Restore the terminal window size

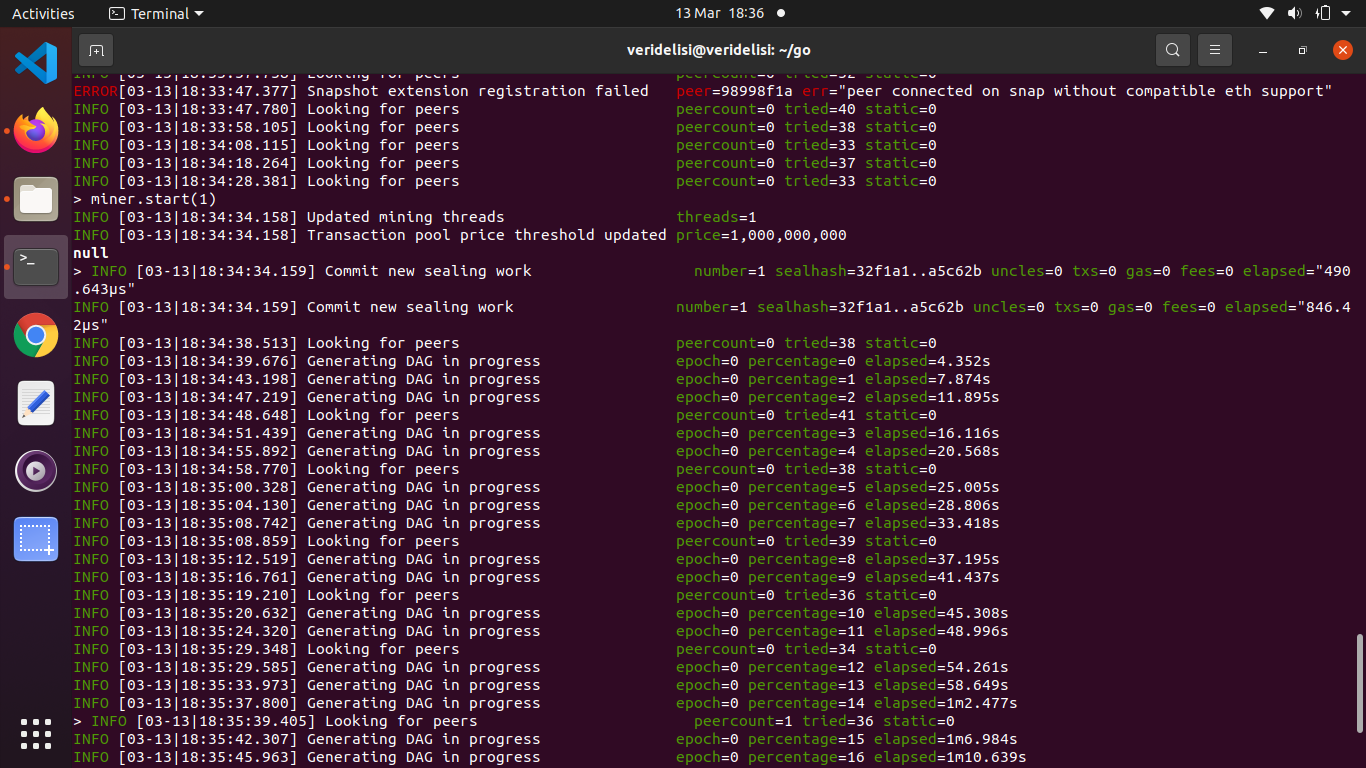[x=1302, y=50]
